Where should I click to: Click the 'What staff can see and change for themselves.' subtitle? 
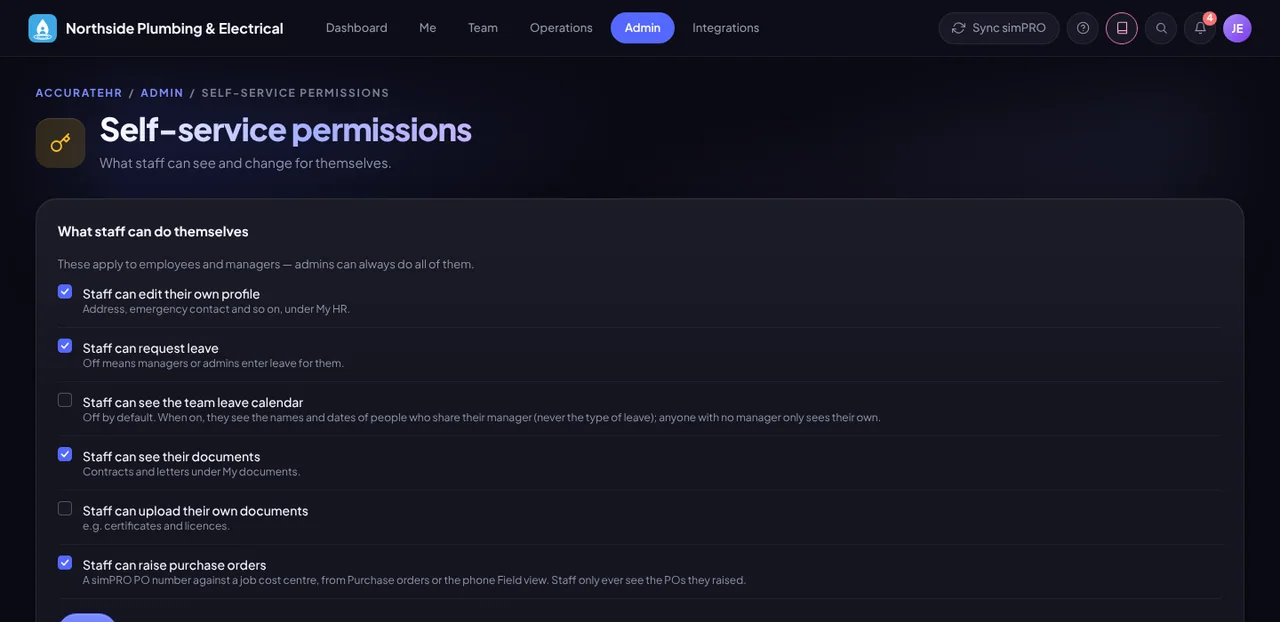click(245, 163)
